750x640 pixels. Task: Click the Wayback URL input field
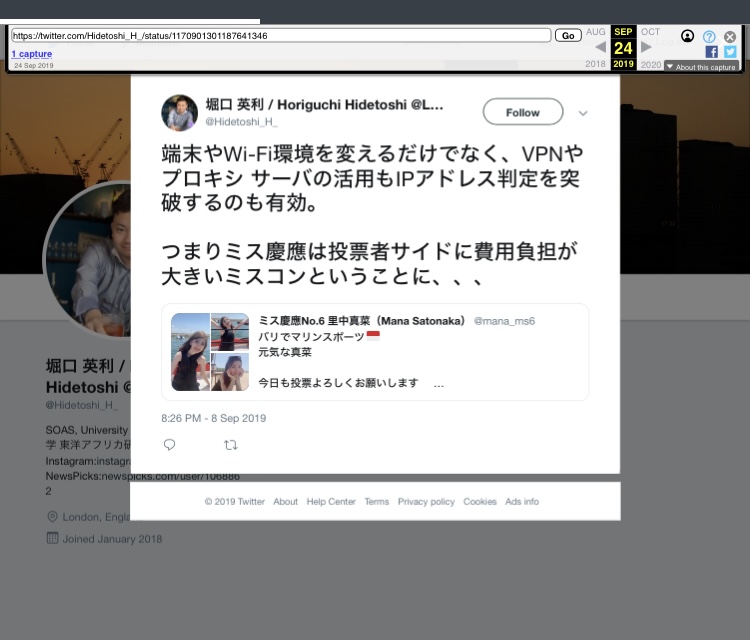[281, 35]
